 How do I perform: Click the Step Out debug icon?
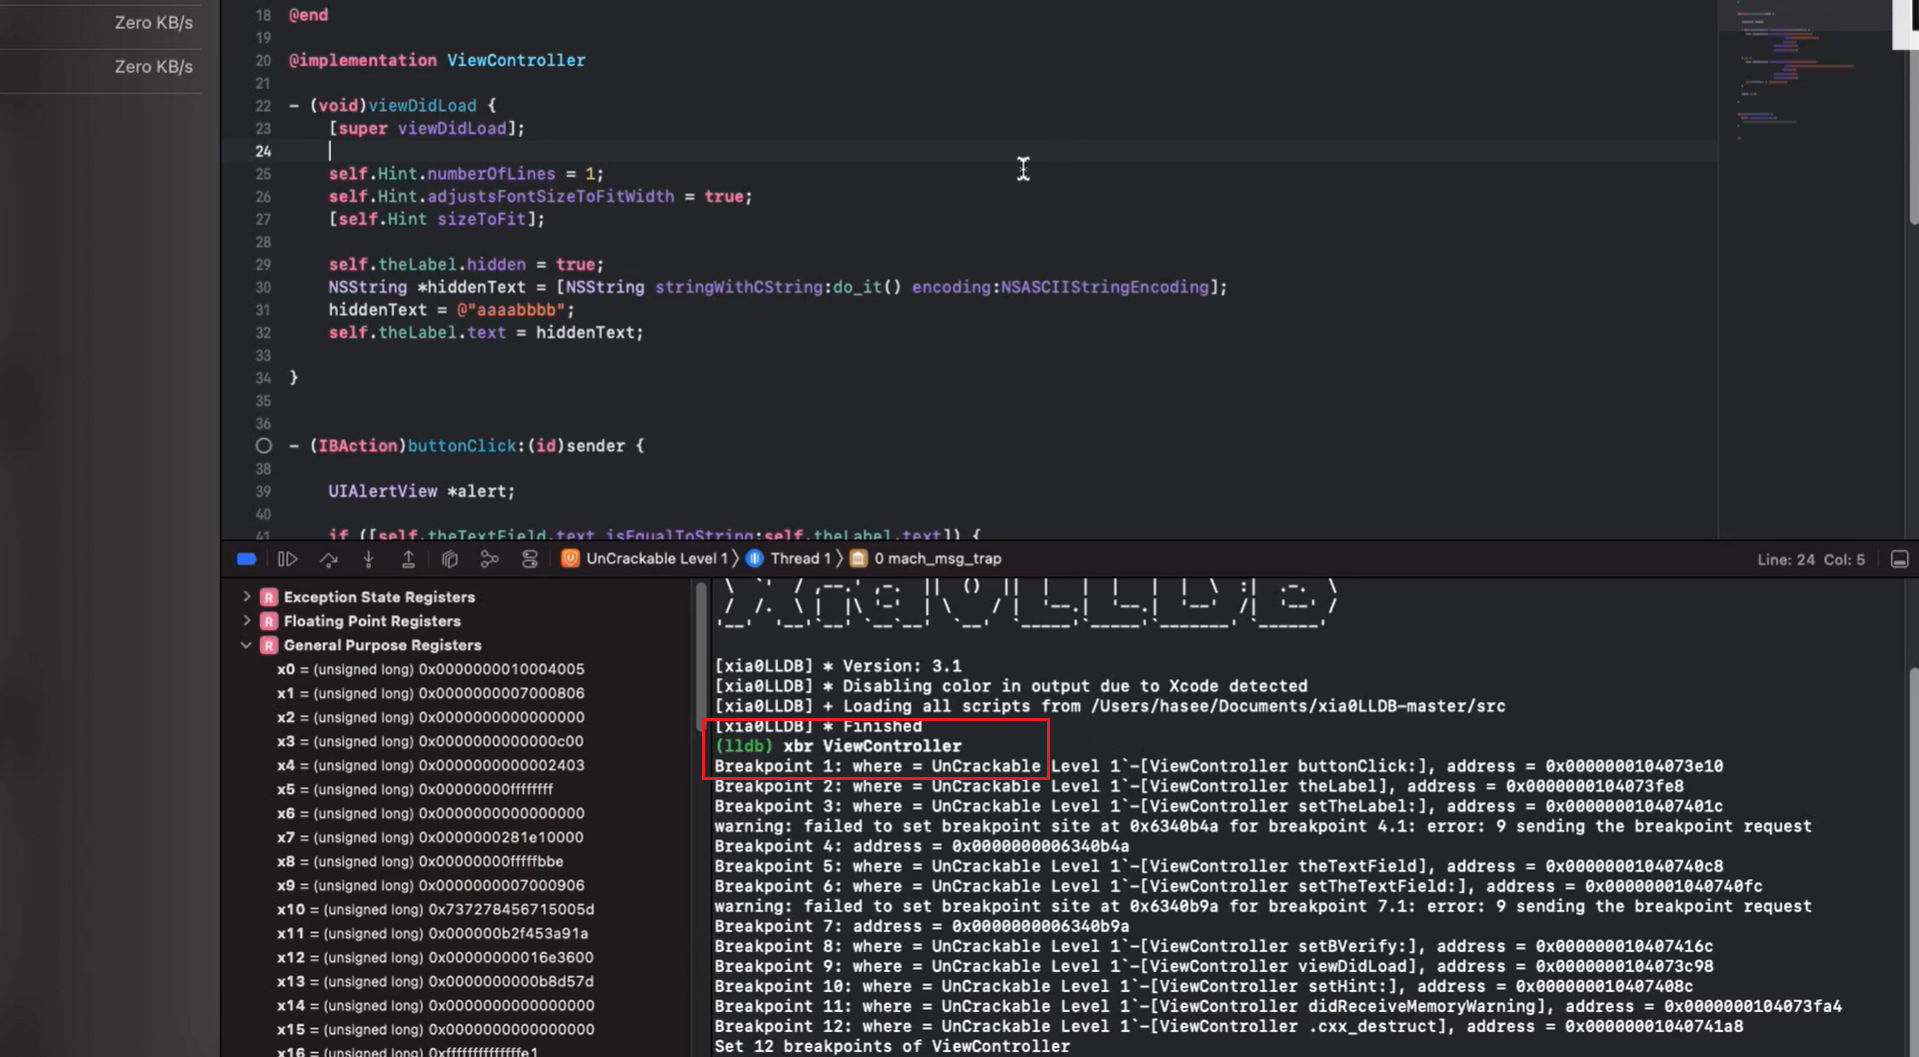[x=408, y=559]
